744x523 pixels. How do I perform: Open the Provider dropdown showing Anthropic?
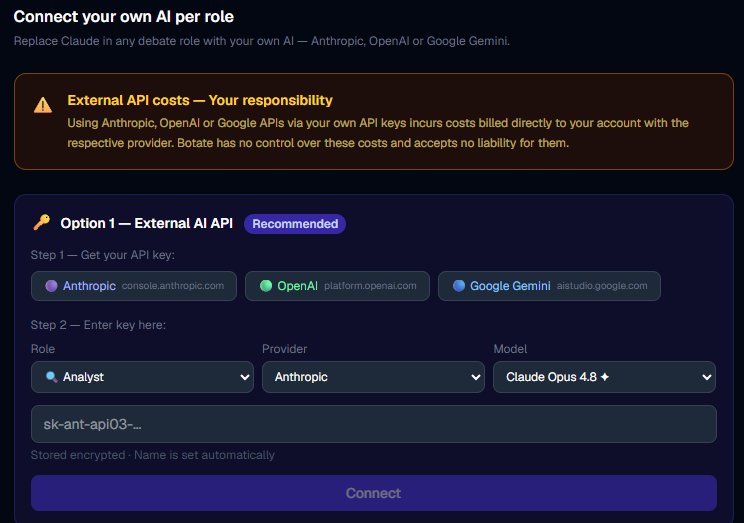(x=373, y=377)
